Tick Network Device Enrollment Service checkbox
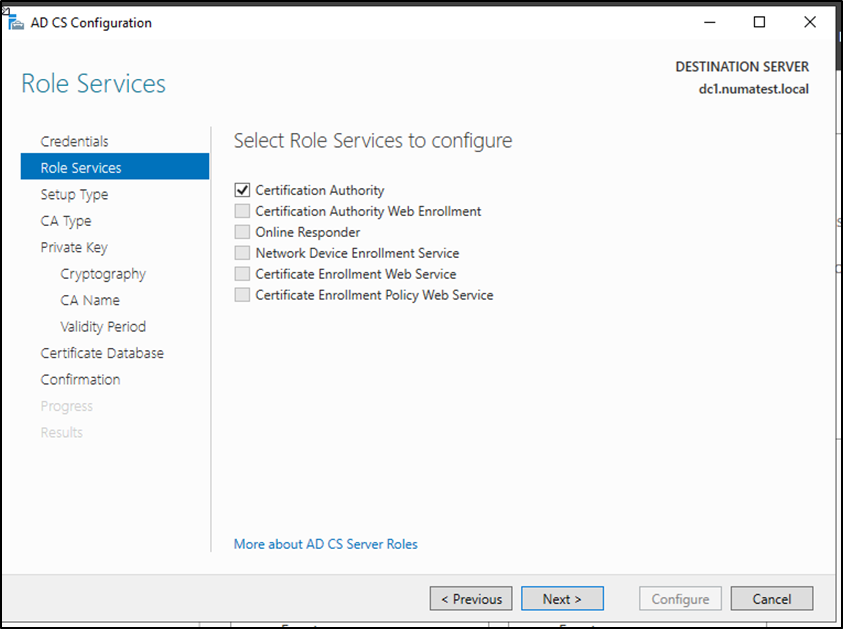This screenshot has height=629, width=843. click(242, 253)
